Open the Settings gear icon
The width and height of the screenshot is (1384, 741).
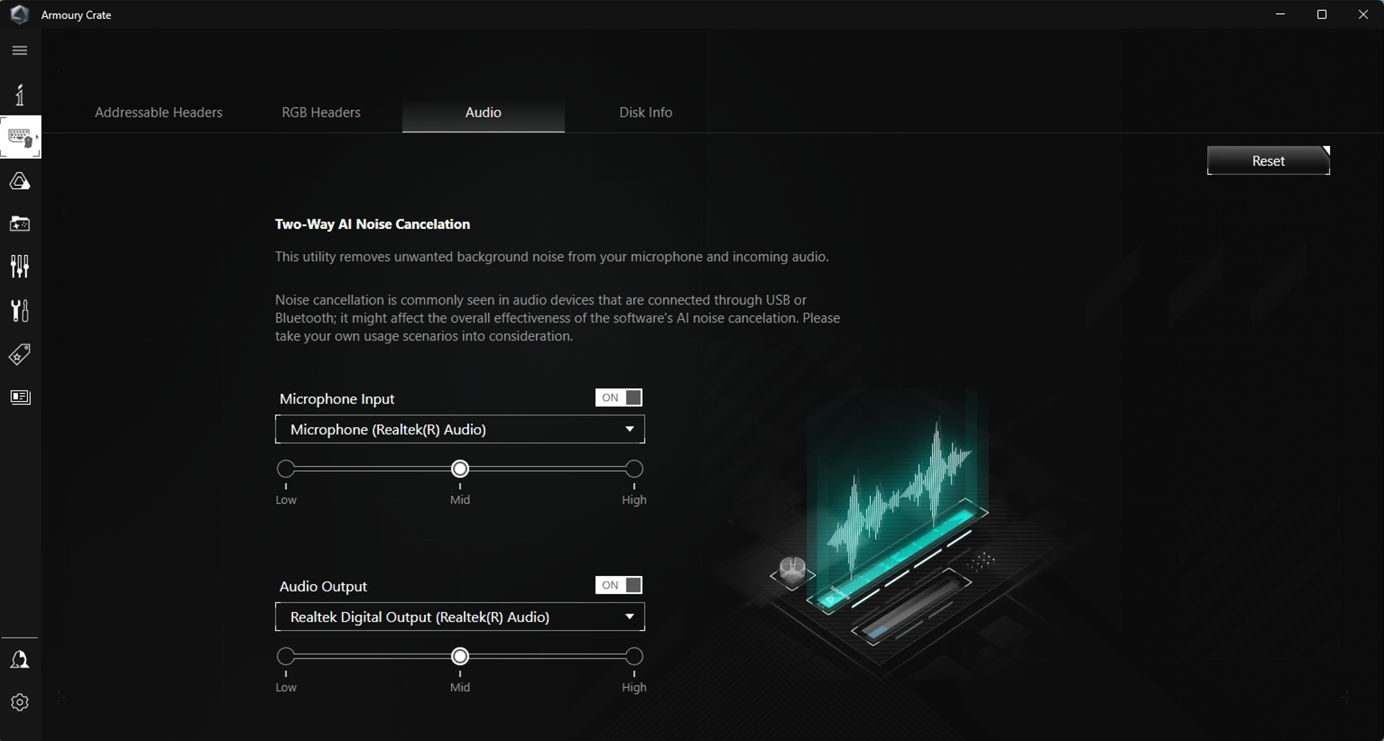[20, 702]
